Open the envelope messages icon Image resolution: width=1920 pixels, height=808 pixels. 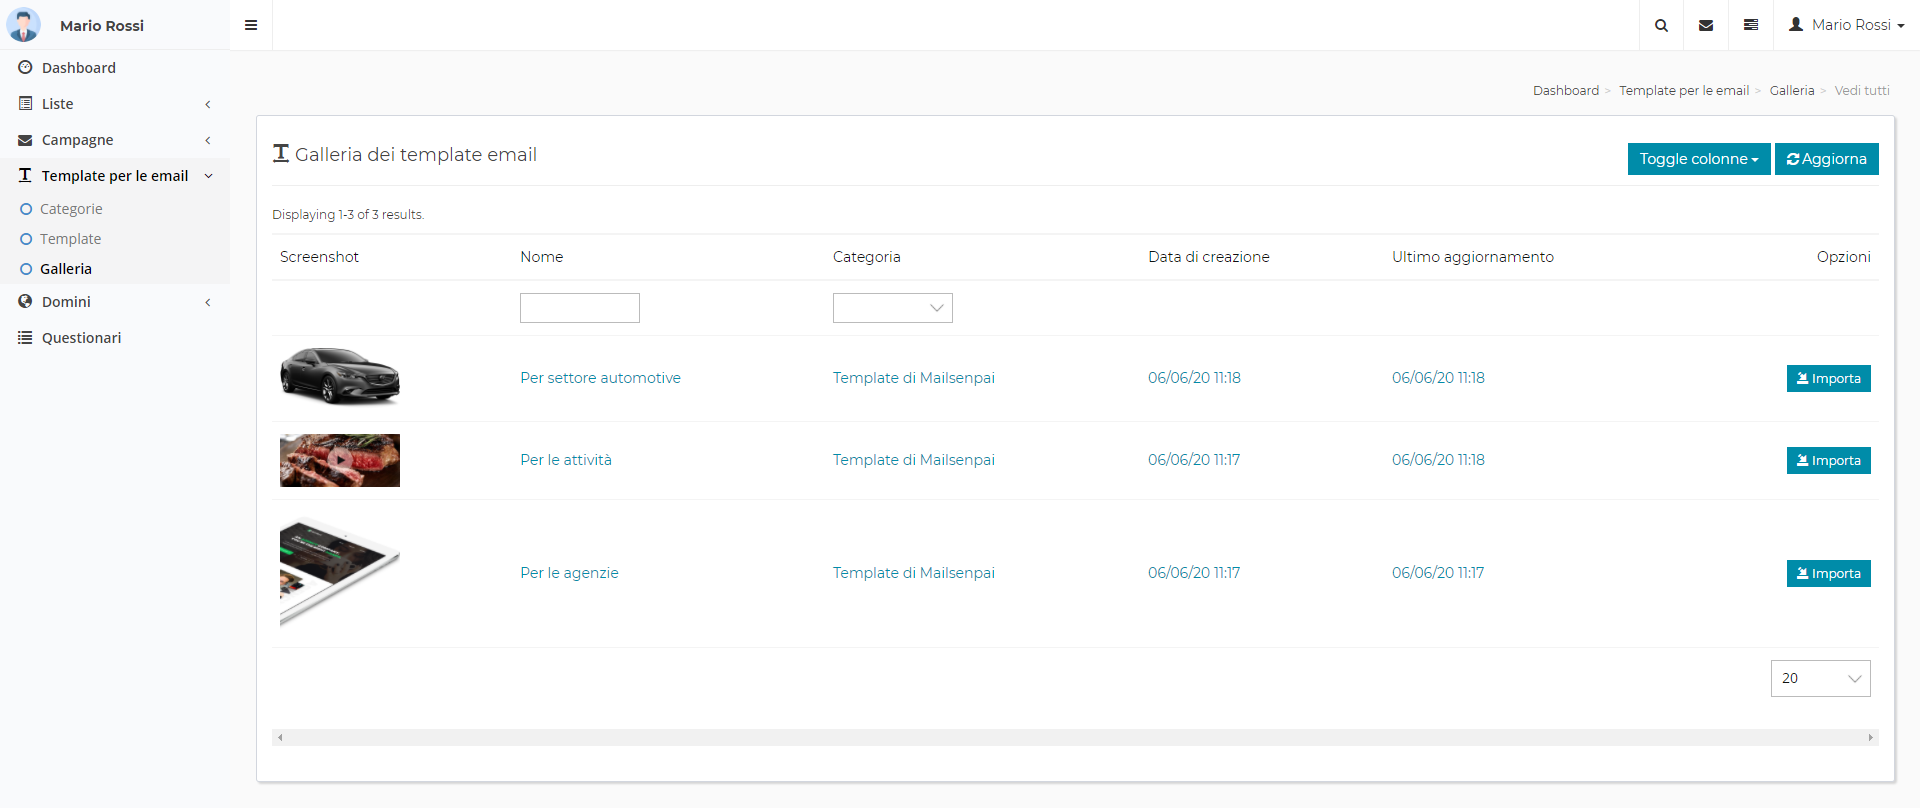(1706, 25)
